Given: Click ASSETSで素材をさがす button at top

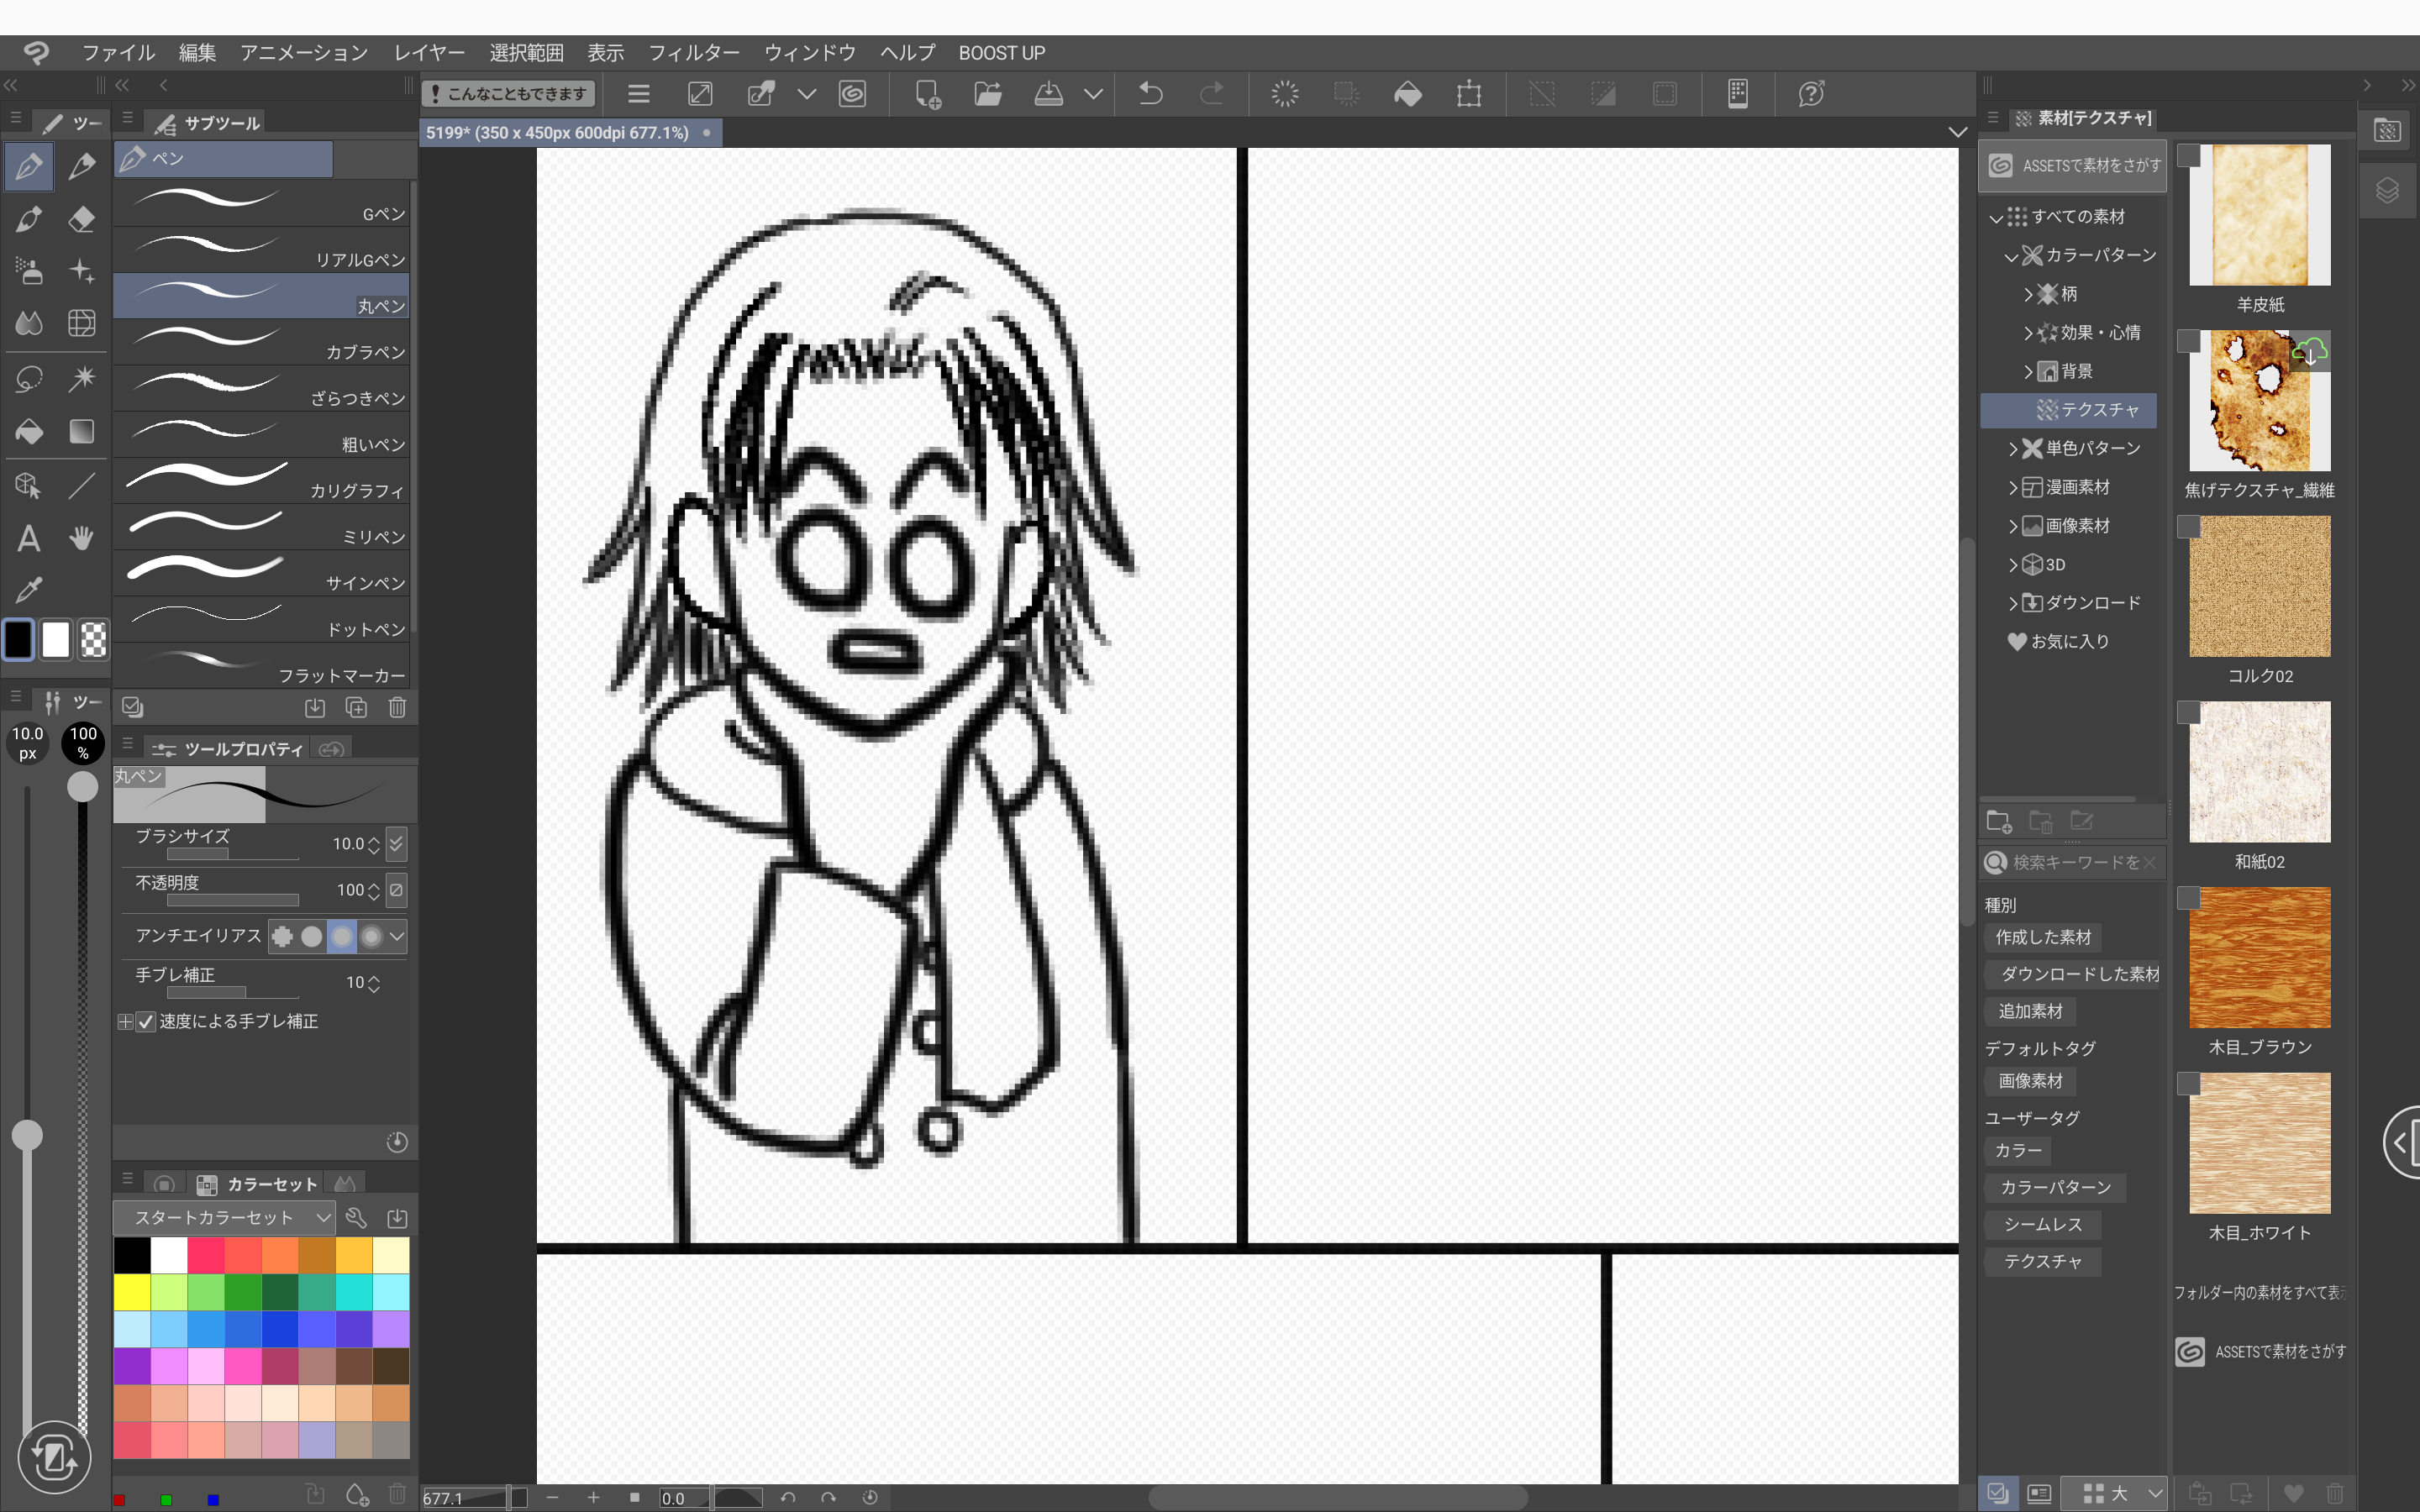Looking at the screenshot, I should [x=2073, y=165].
